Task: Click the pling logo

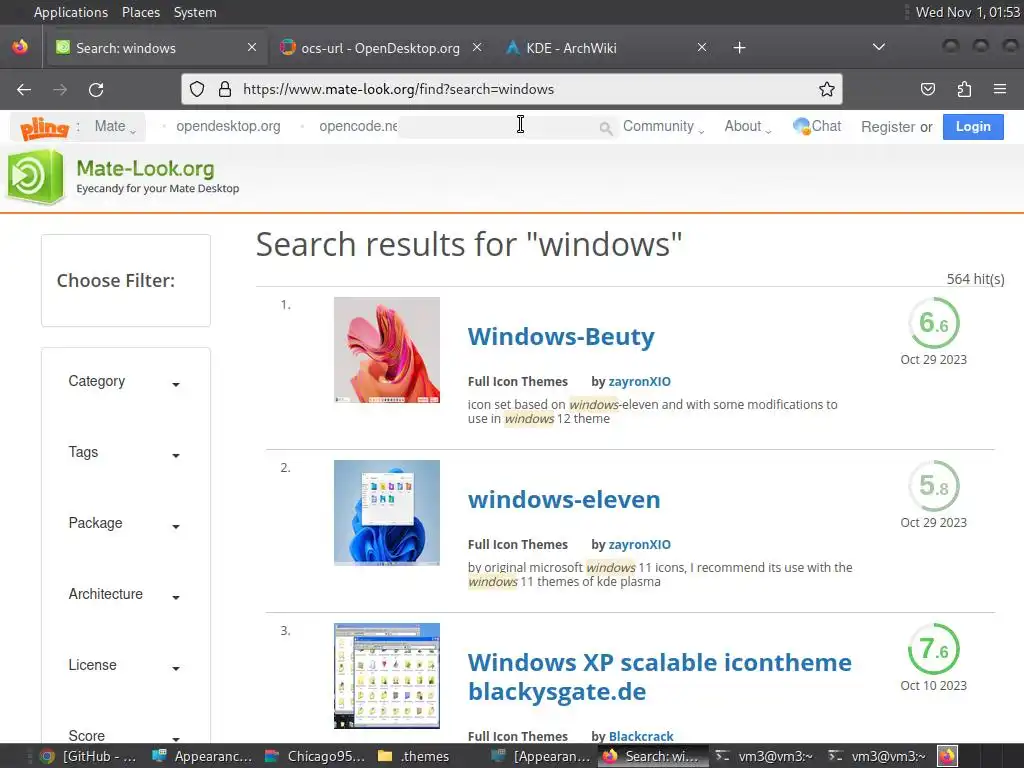Action: click(44, 128)
